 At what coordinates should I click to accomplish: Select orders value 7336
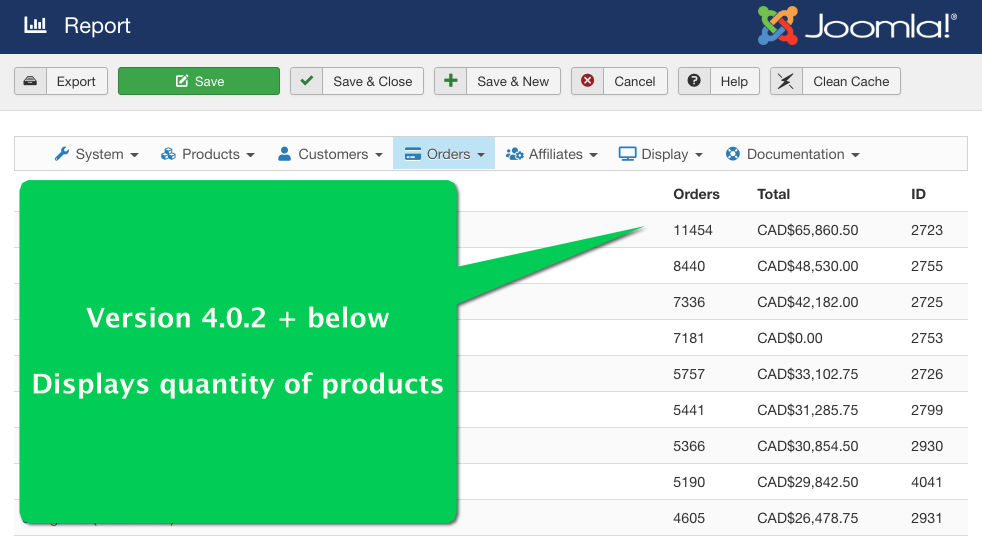689,302
